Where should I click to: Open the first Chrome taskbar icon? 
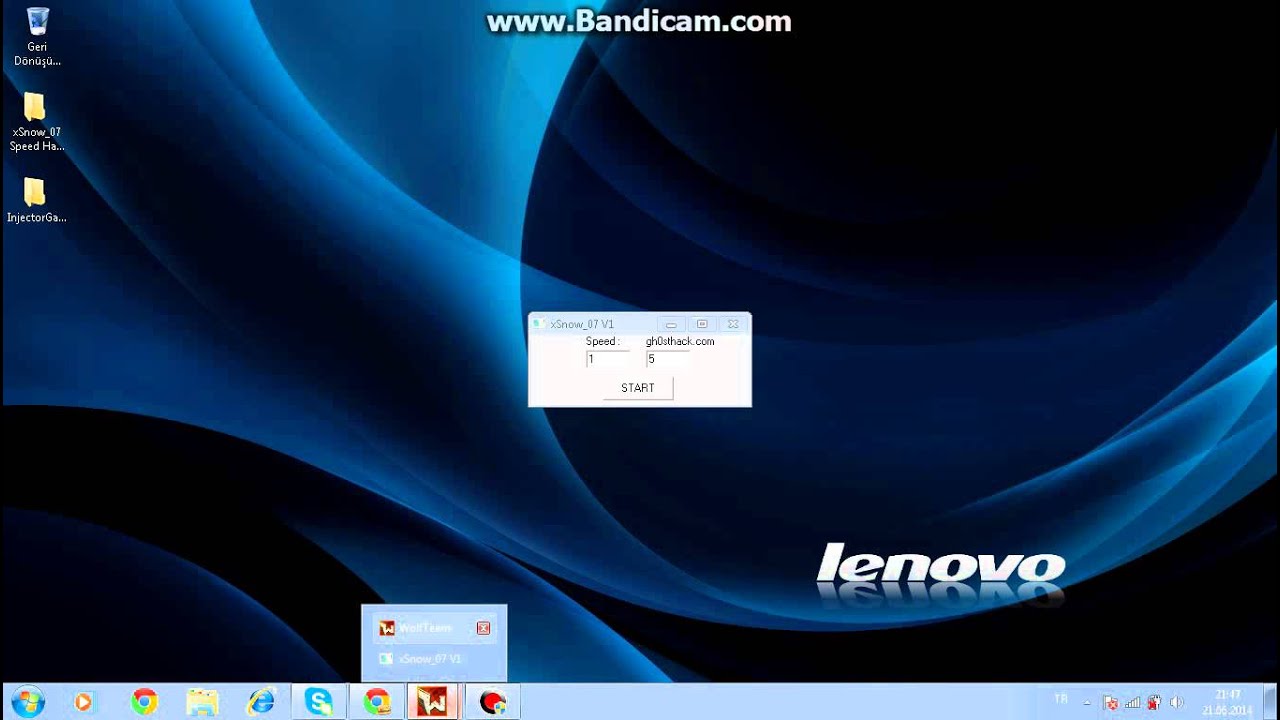point(144,702)
